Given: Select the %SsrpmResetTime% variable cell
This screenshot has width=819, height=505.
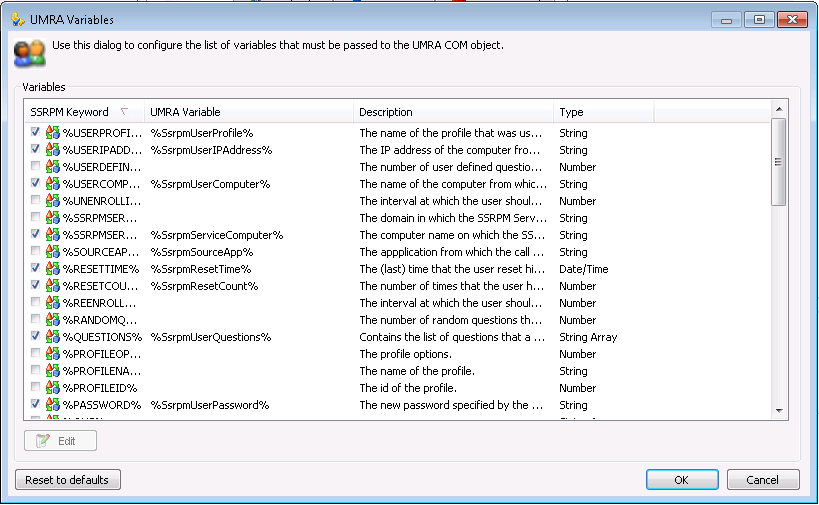Looking at the screenshot, I should (201, 269).
